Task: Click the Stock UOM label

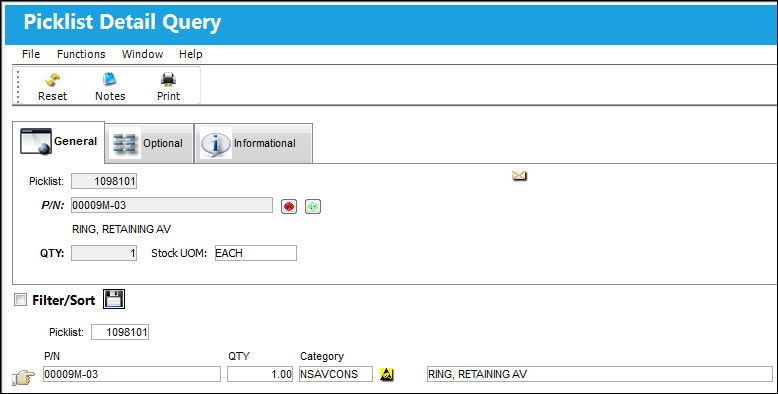Action: coord(179,253)
